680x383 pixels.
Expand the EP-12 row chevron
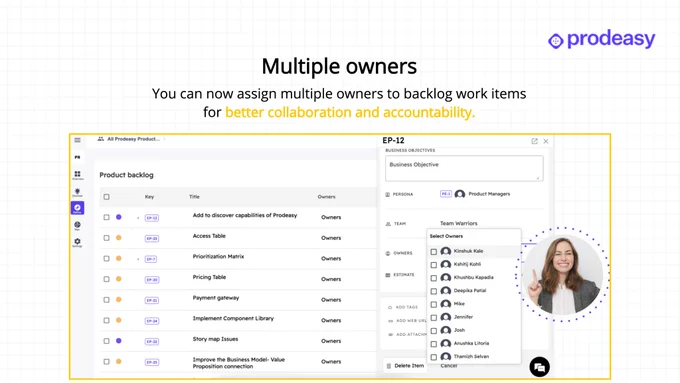click(x=138, y=218)
